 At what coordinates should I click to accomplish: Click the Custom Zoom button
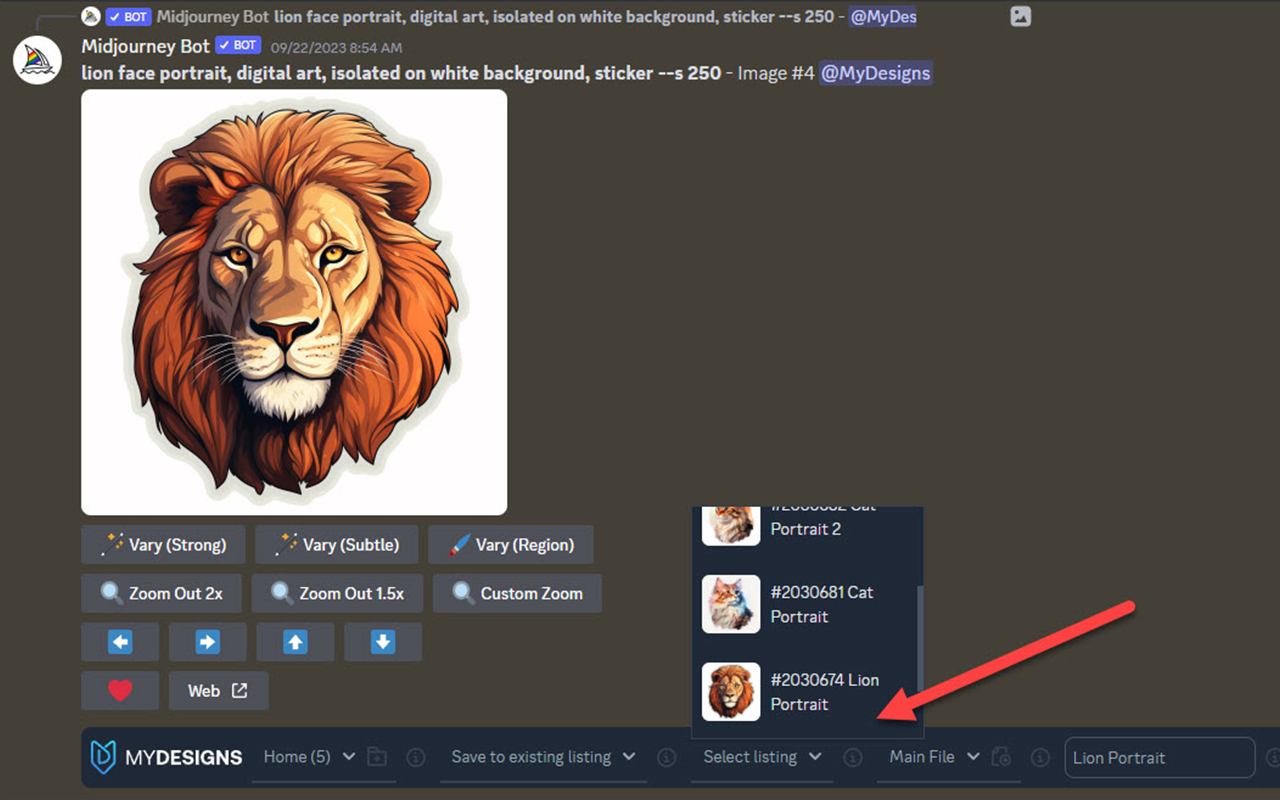coord(517,593)
